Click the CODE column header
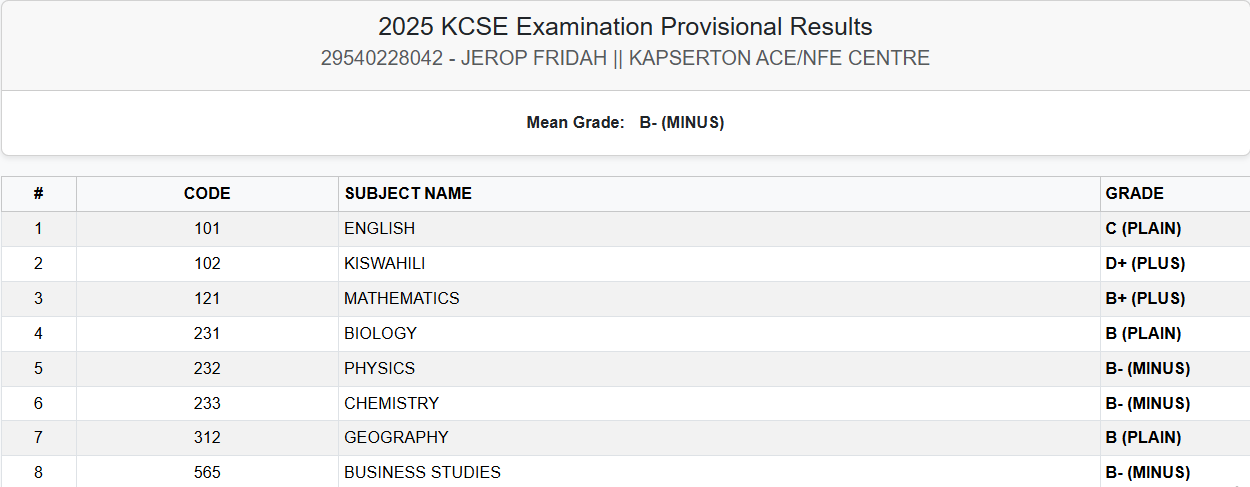Viewport: 1250px width, 487px height. 207,194
